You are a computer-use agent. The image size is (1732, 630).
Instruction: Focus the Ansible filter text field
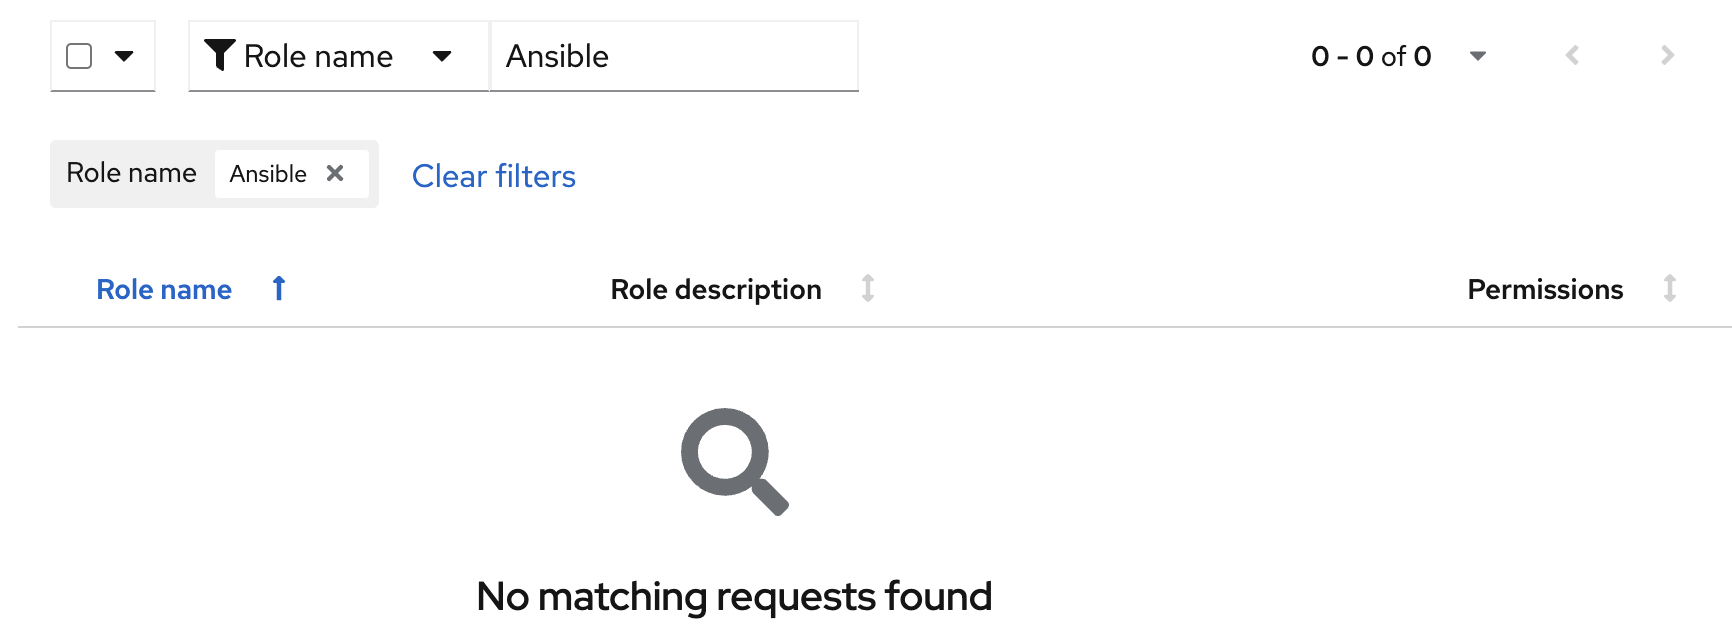coord(674,56)
